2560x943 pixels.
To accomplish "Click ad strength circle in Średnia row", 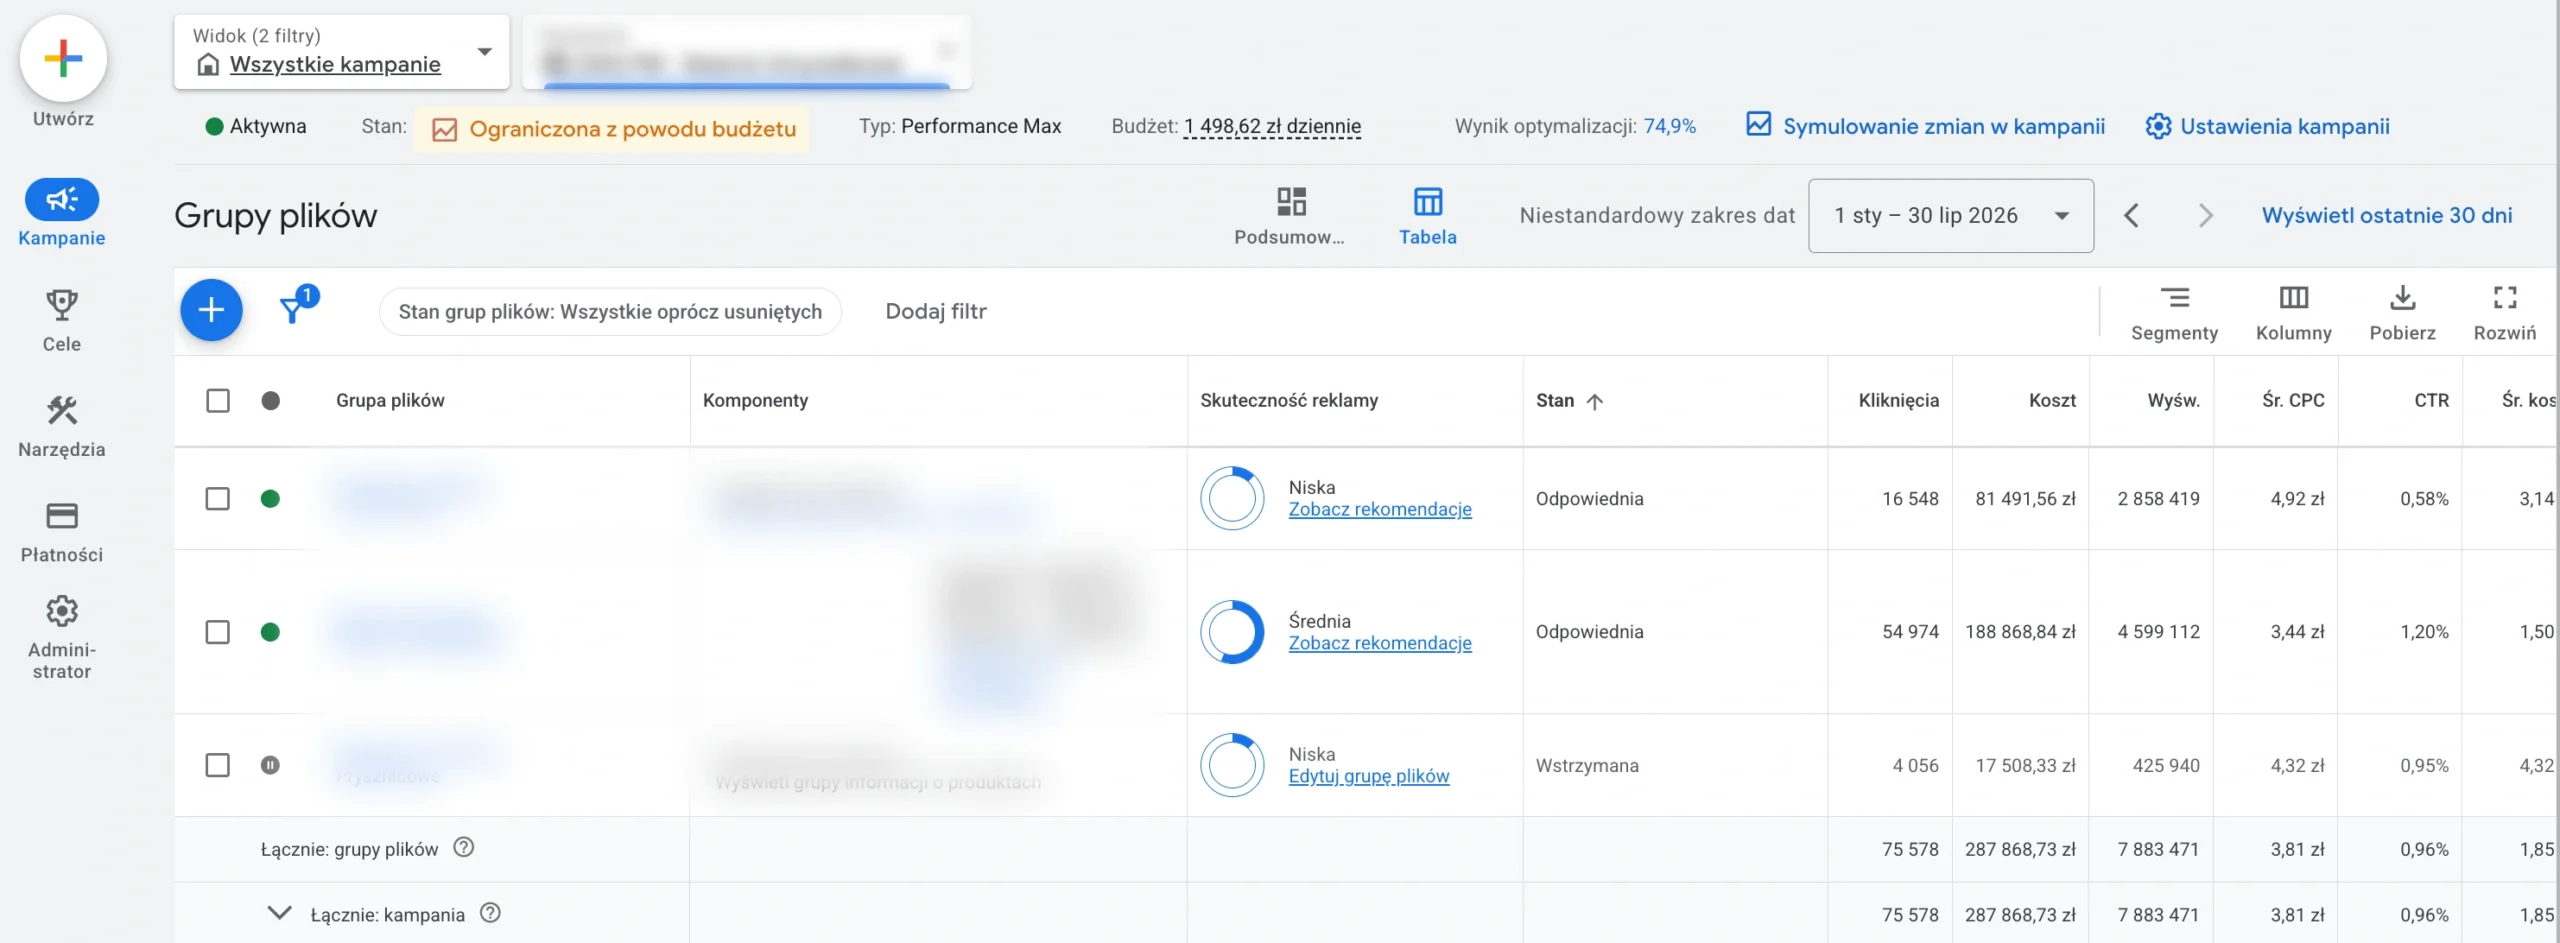I will click(x=1232, y=631).
